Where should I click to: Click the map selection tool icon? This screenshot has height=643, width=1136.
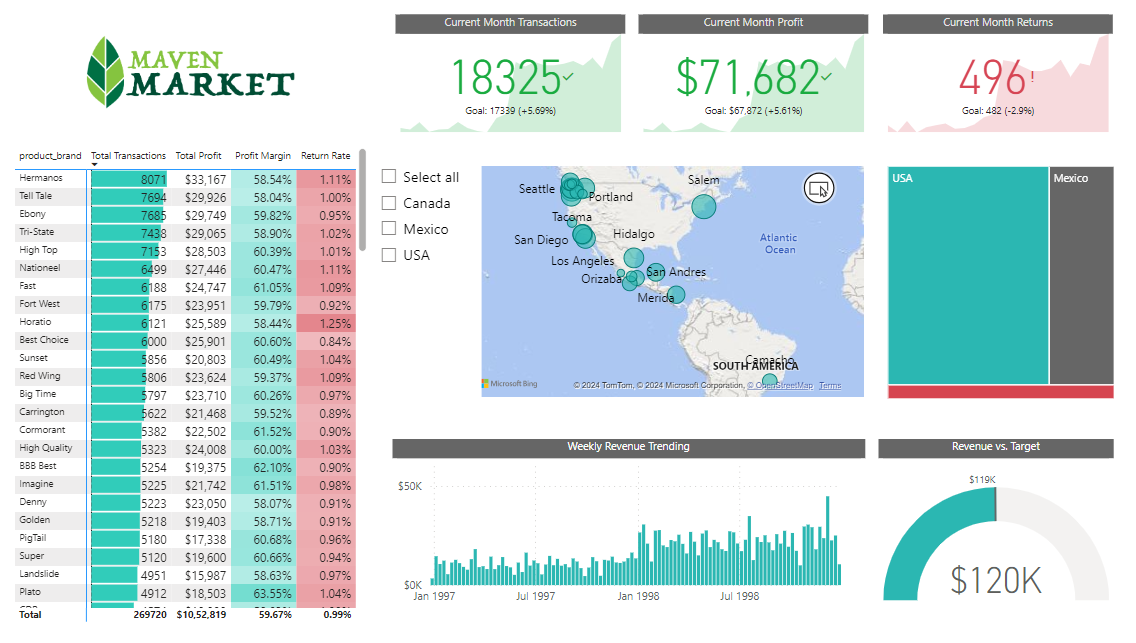pyautogui.click(x=818, y=187)
